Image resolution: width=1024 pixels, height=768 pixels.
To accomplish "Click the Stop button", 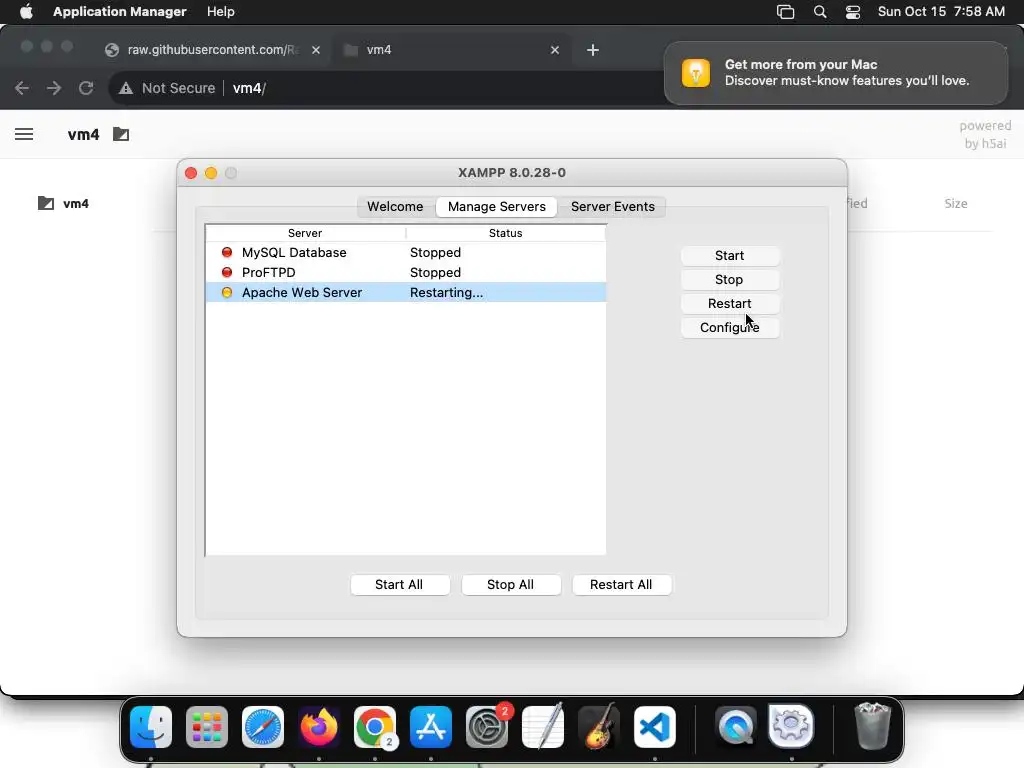I will coord(729,280).
